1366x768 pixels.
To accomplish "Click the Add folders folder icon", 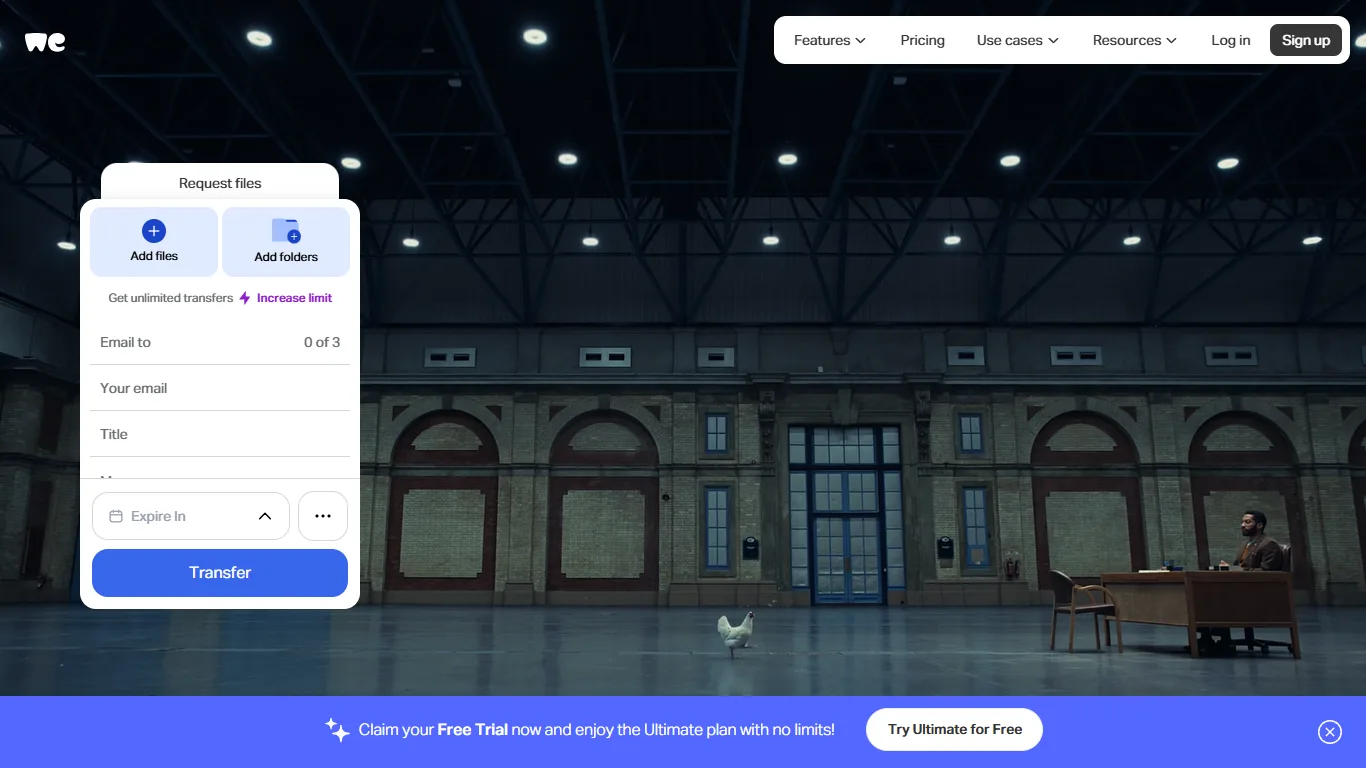I will (x=286, y=231).
